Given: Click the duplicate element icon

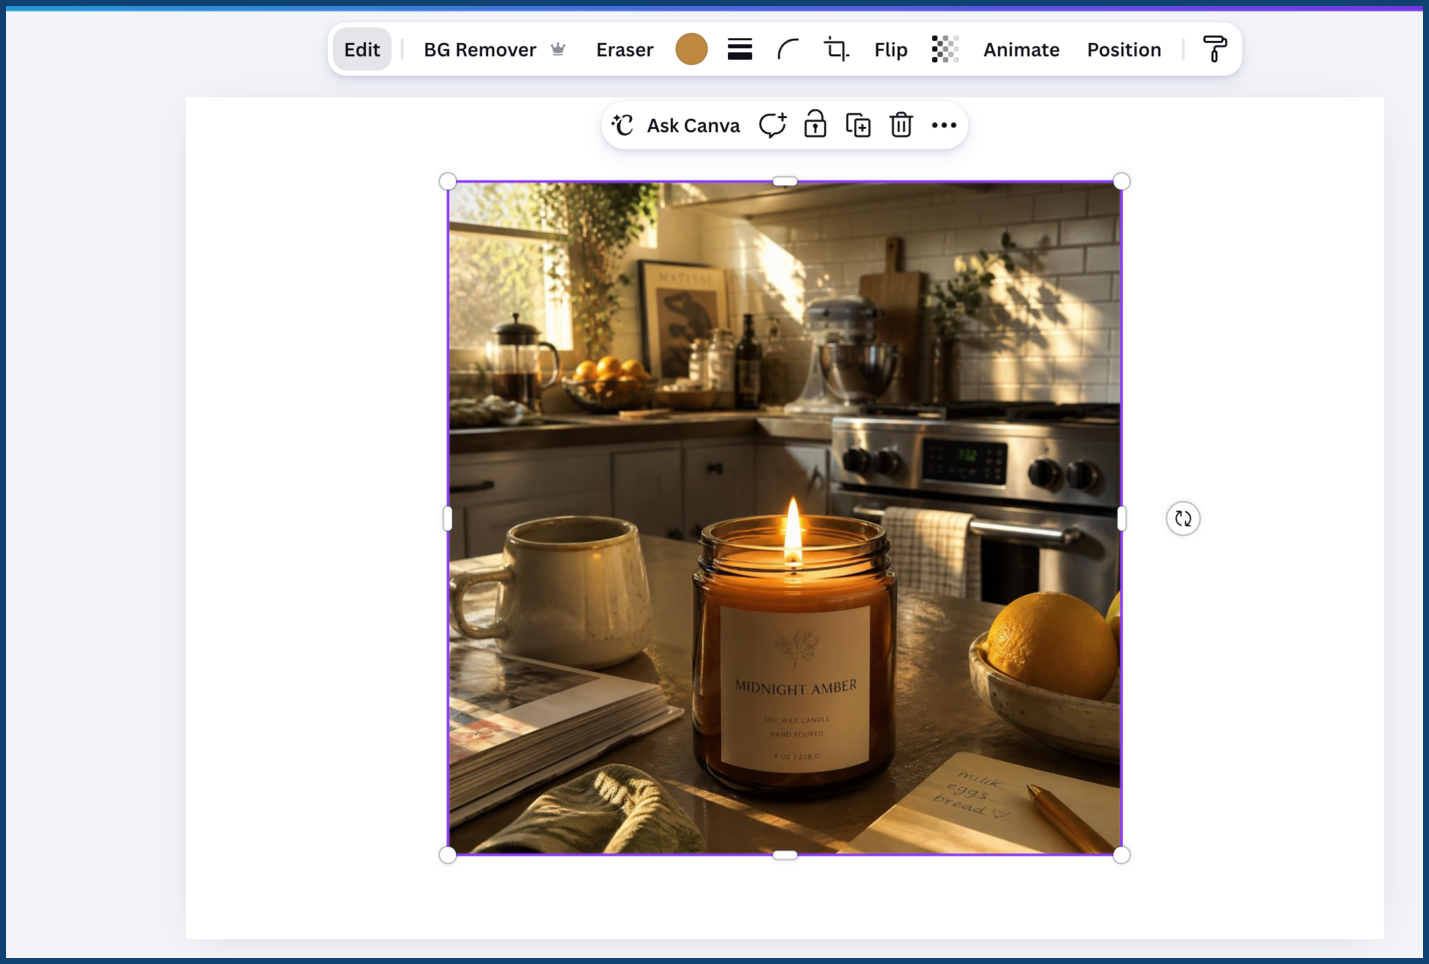Looking at the screenshot, I should (858, 125).
